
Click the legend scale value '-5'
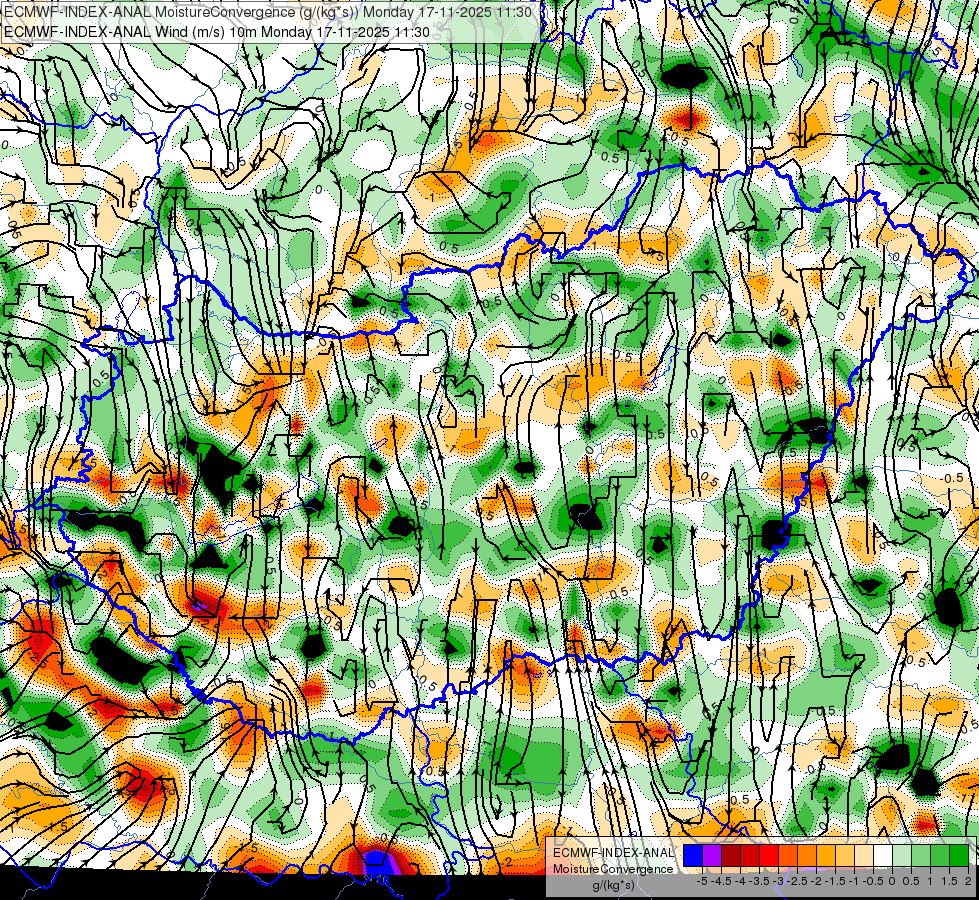click(x=702, y=881)
